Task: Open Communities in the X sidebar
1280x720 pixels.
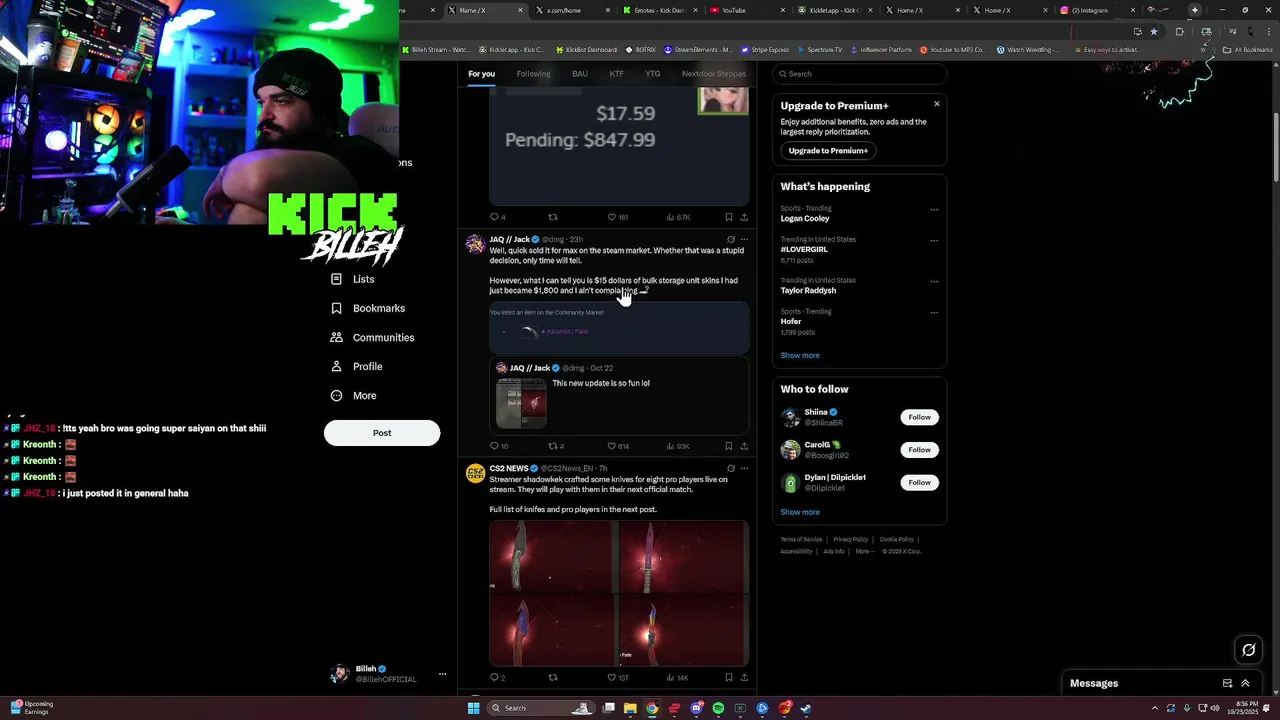Action: 372,337
